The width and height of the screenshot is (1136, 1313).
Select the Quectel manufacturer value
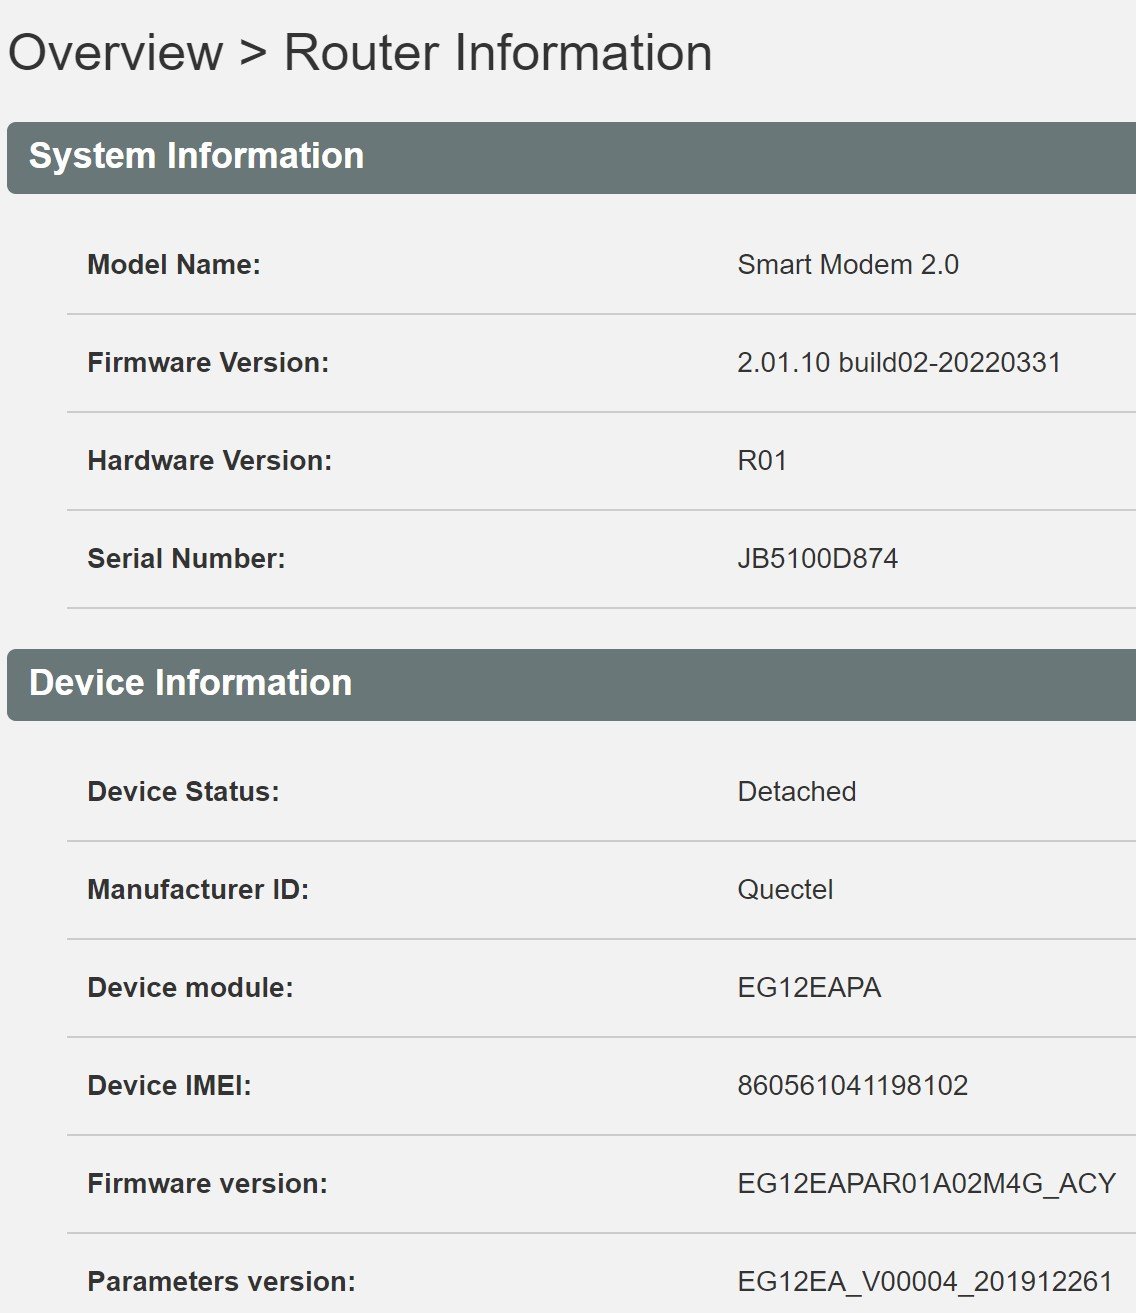(x=785, y=890)
